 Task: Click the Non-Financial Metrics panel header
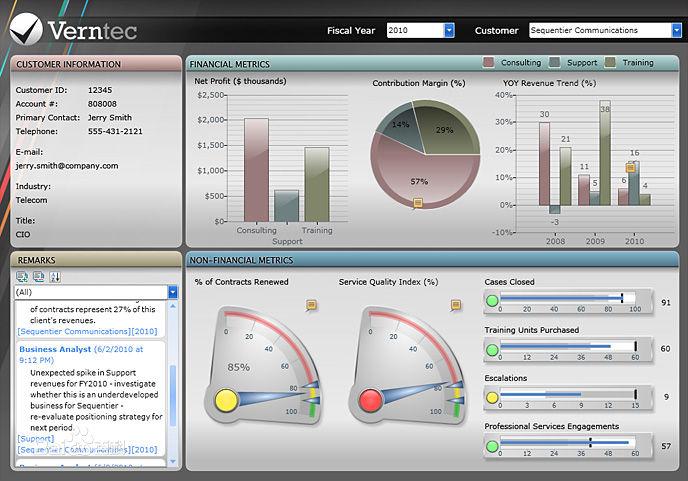pos(243,260)
